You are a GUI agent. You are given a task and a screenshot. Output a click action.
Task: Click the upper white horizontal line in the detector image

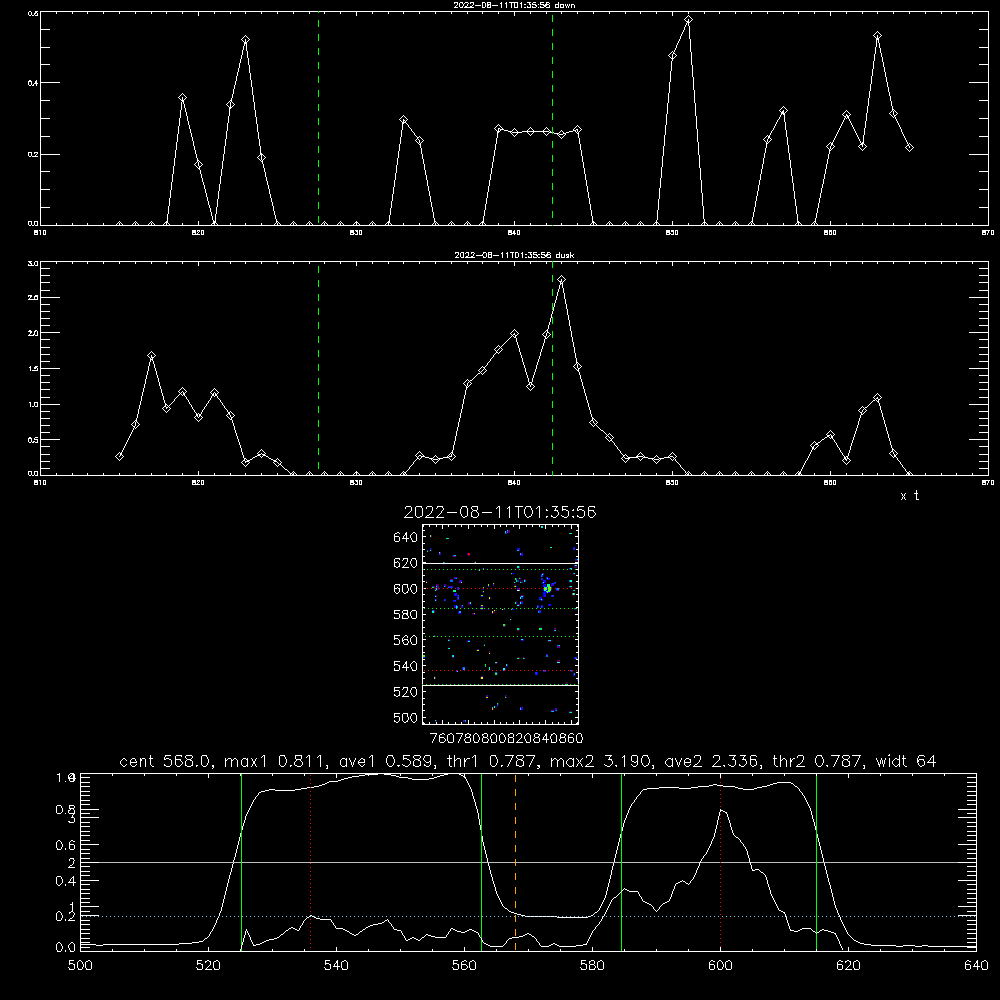[x=500, y=563]
